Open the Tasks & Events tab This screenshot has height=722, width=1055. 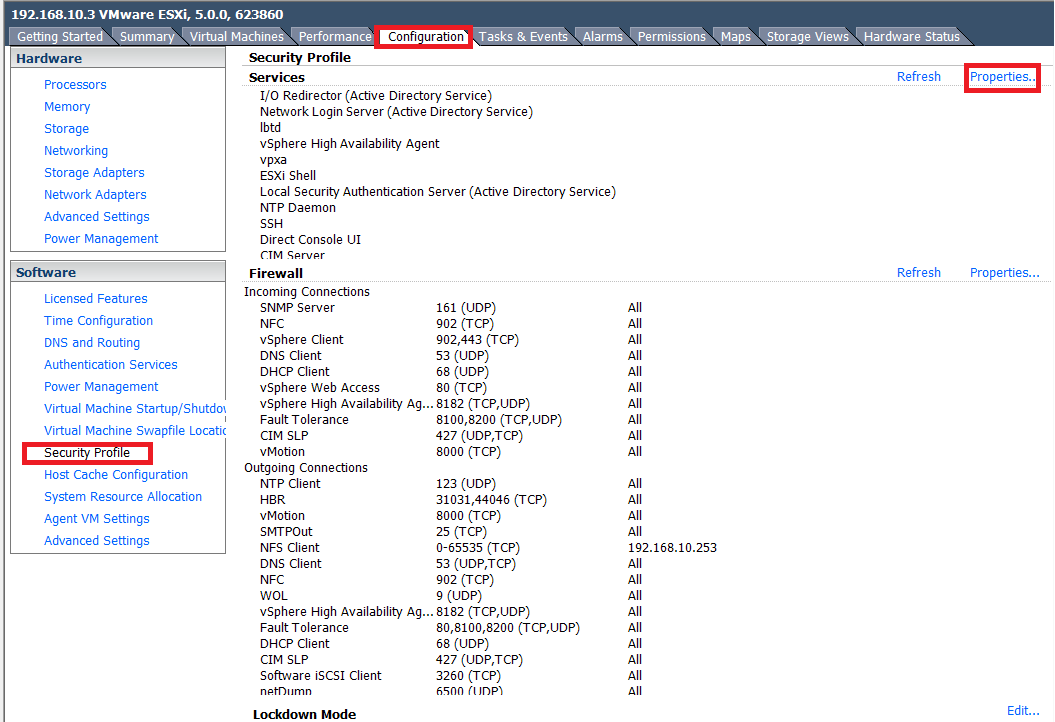(523, 36)
